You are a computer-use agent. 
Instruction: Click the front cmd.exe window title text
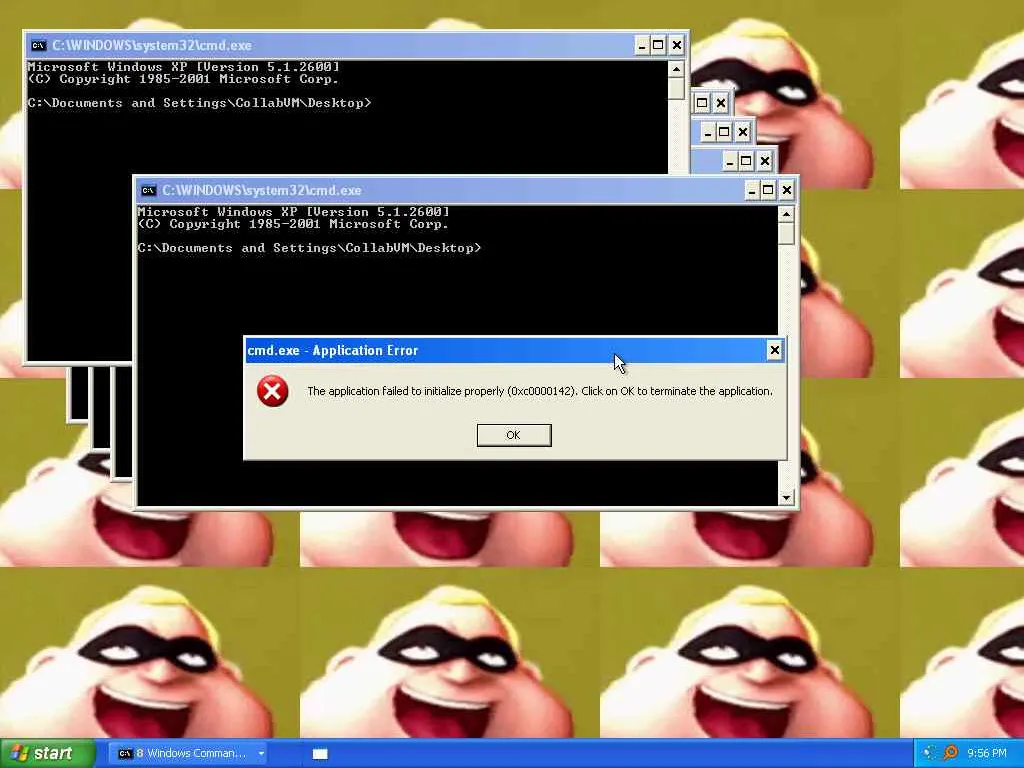point(262,191)
